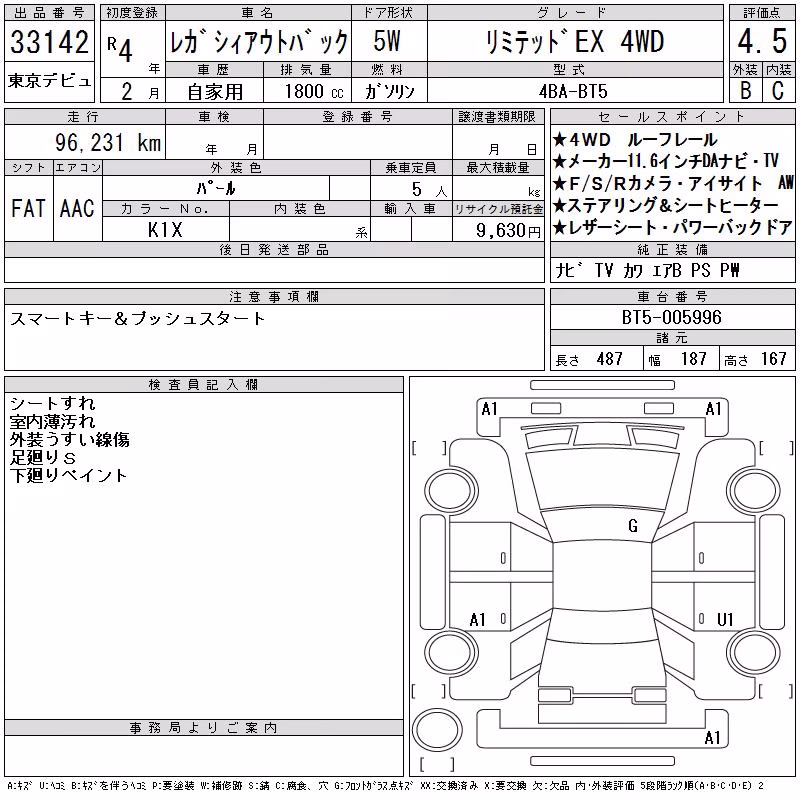This screenshot has height=800, width=800.
Task: Select the mileage '96,231 km'
Action: [108, 143]
